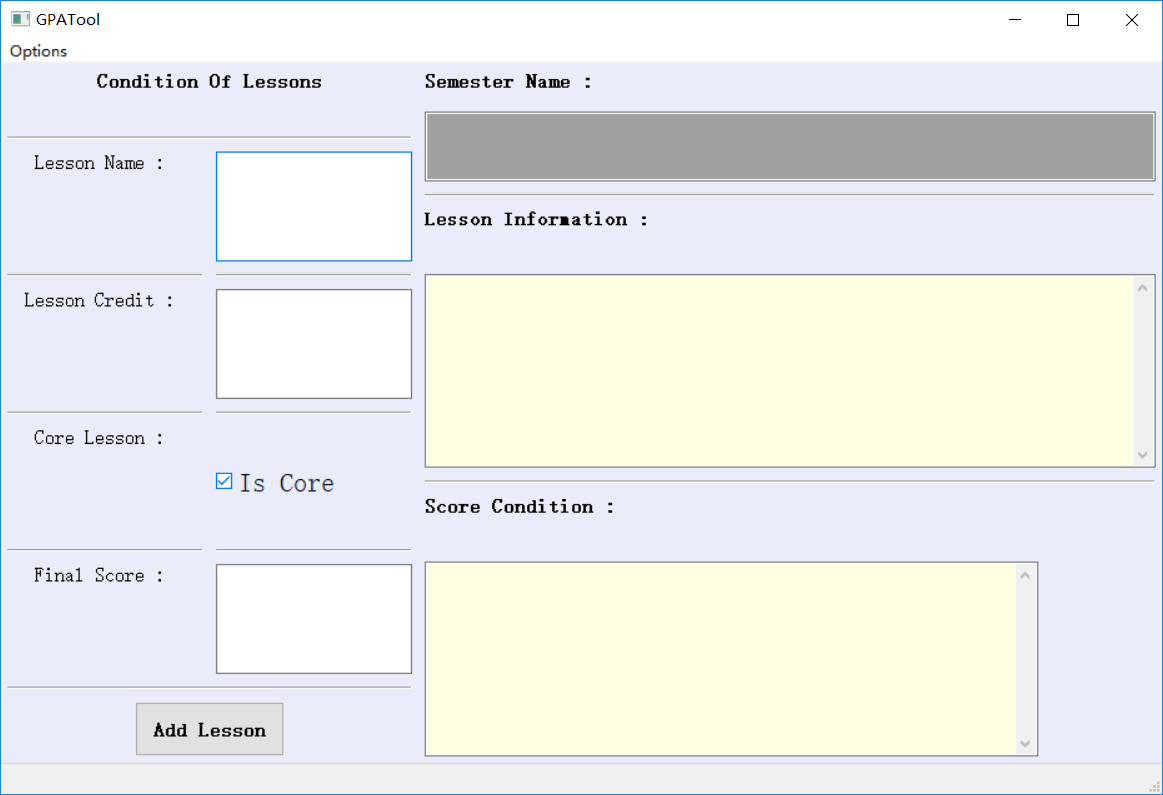This screenshot has height=795, width=1163.
Task: Click the window resize grip in status bar
Action: [x=1155, y=786]
